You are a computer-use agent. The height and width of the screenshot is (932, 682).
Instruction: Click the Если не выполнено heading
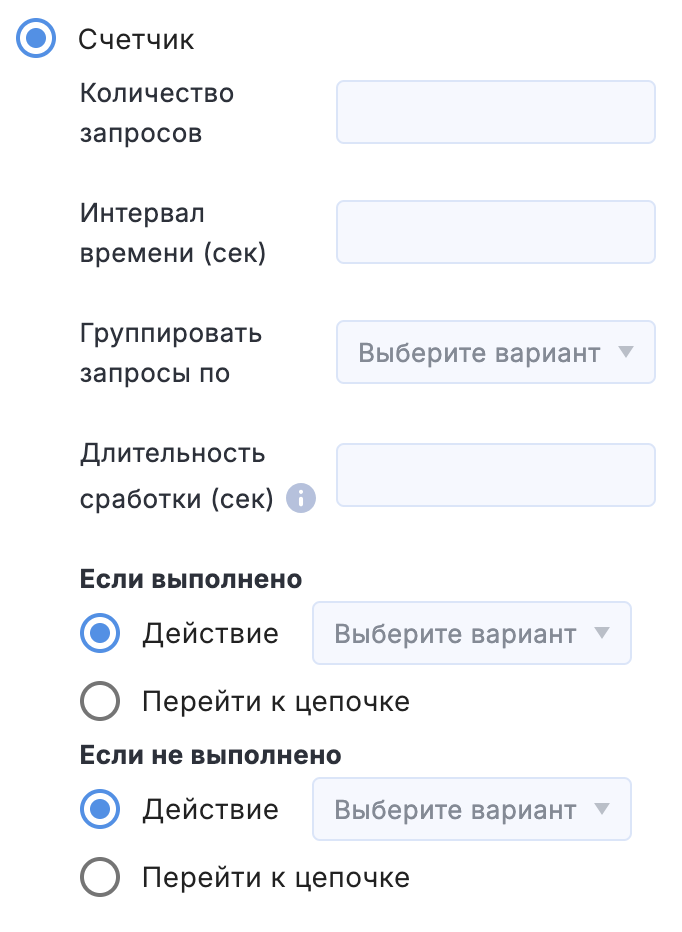210,755
